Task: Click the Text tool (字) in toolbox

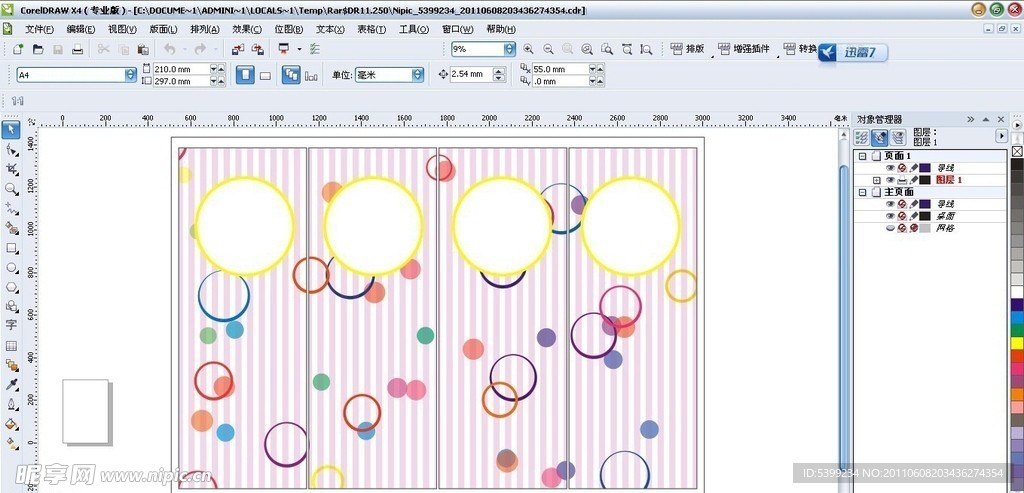Action: point(11,325)
